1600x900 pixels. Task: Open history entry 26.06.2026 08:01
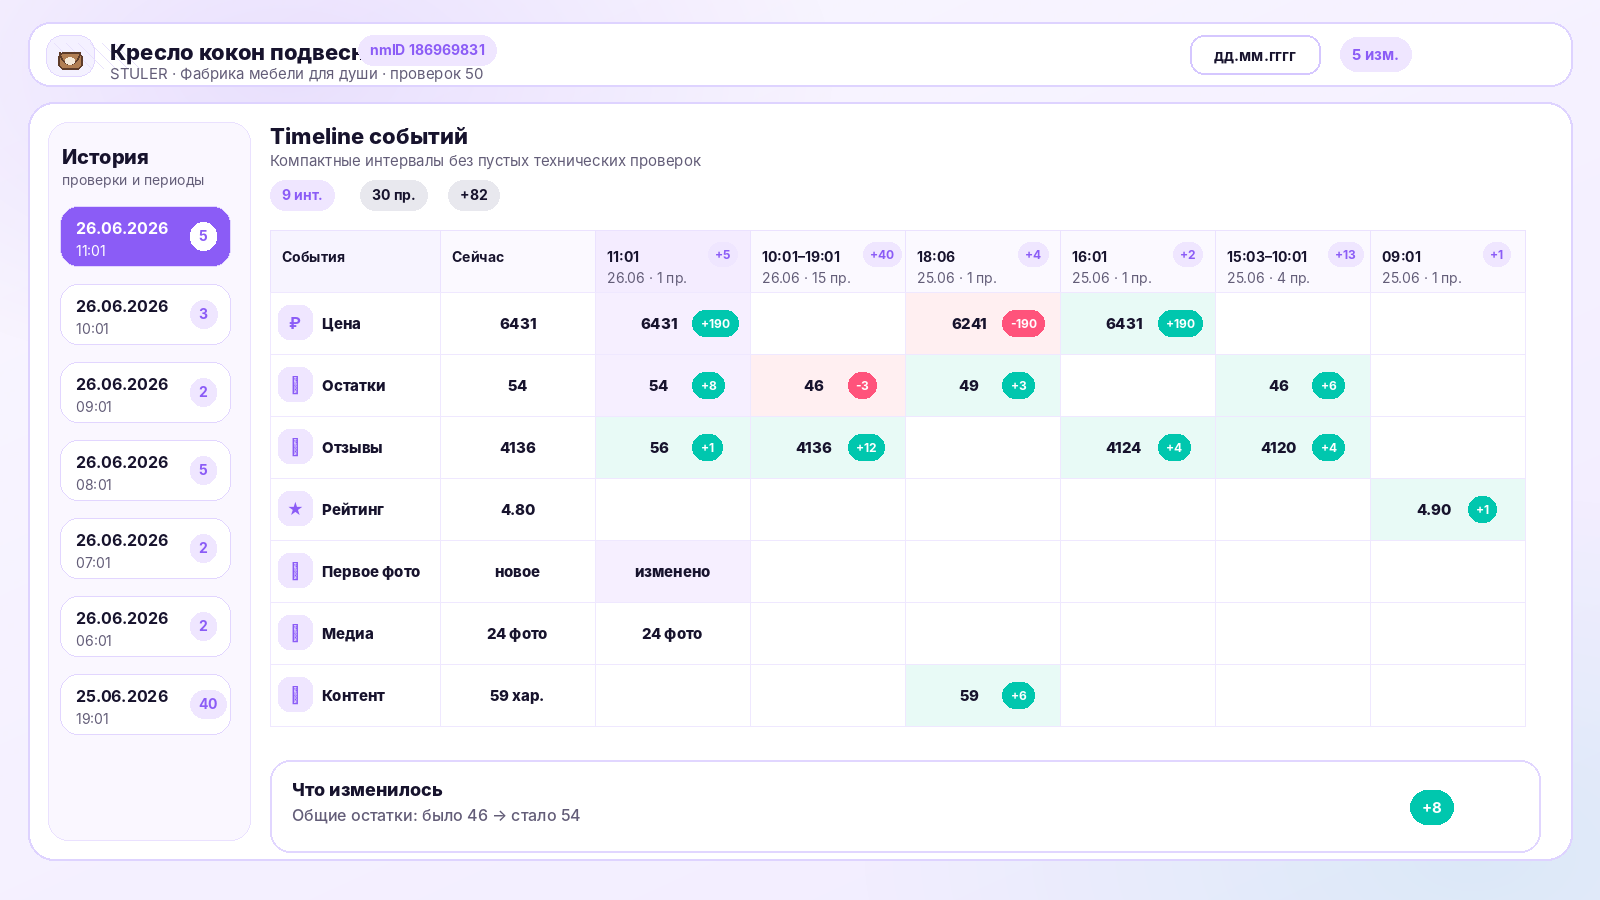coord(145,471)
